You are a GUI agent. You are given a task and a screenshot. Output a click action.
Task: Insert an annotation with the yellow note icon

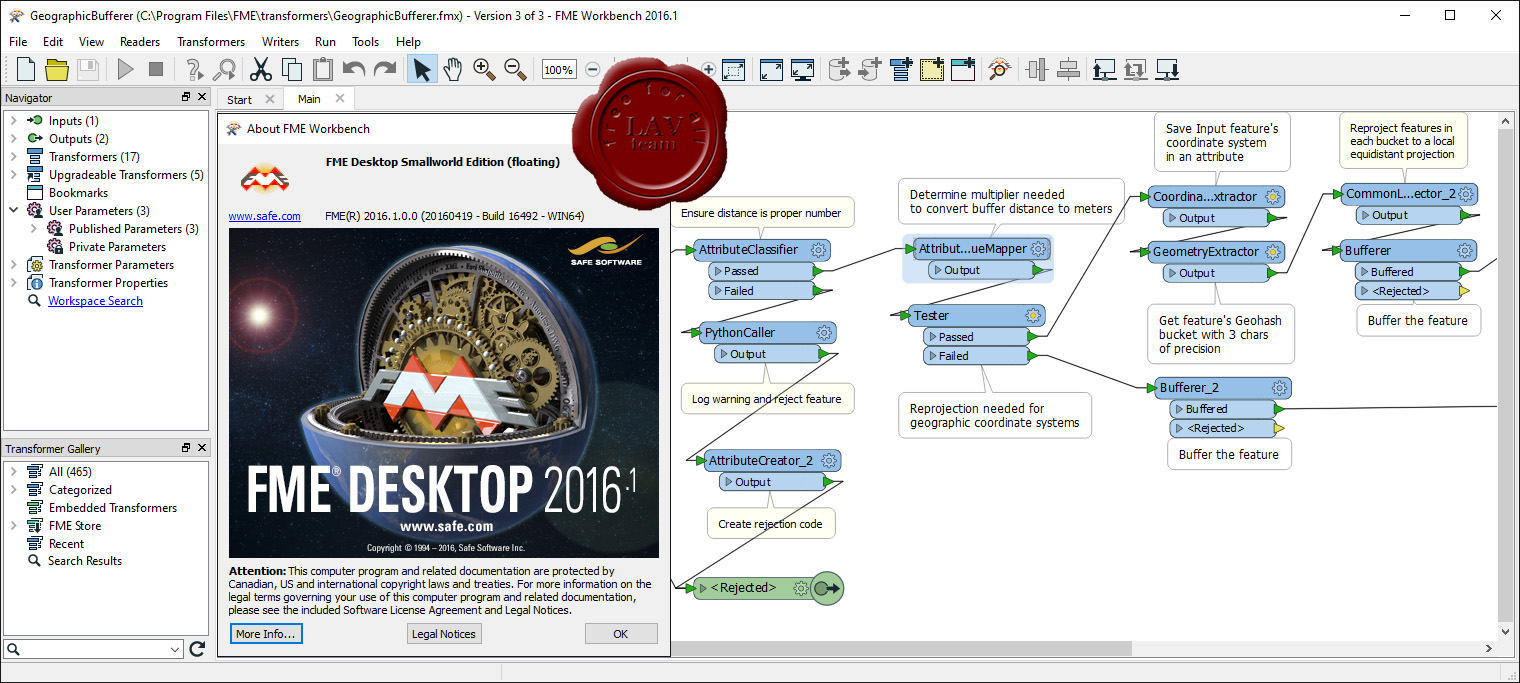click(x=932, y=69)
